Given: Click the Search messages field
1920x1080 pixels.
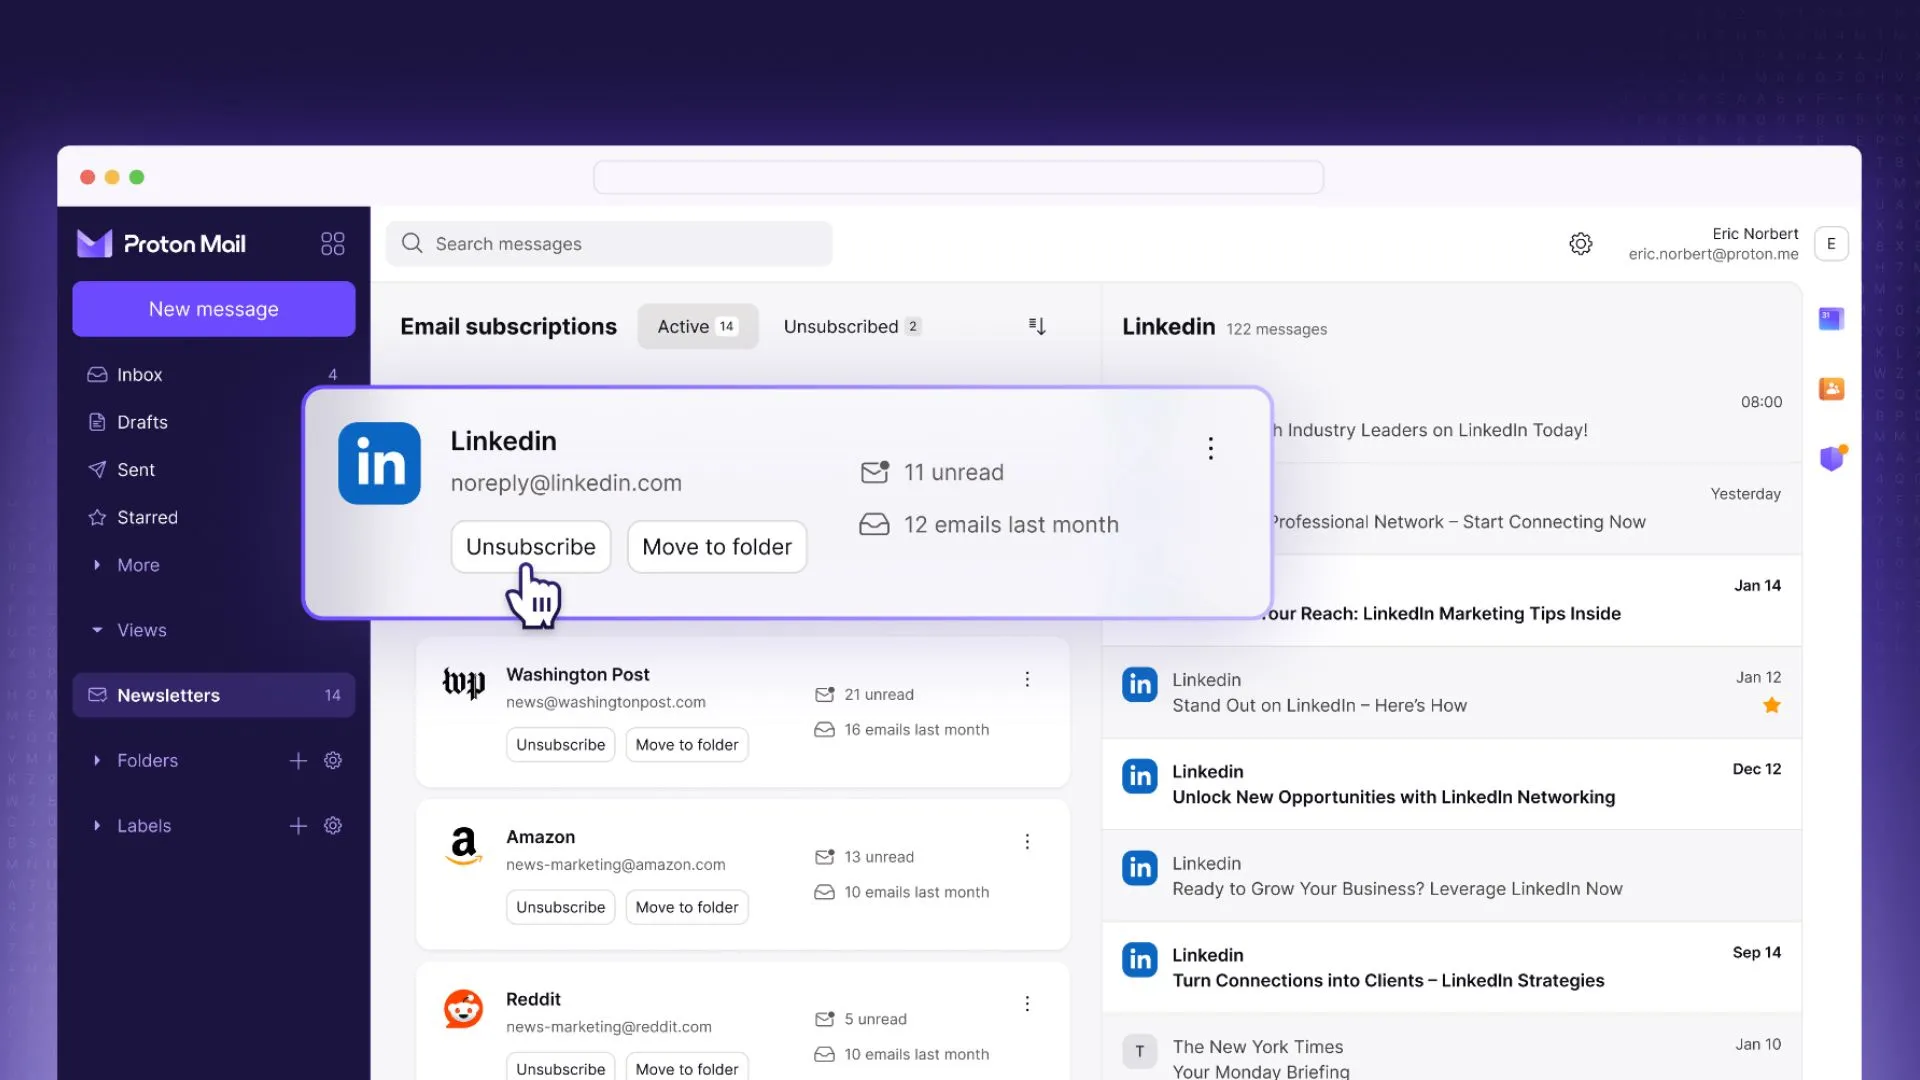Looking at the screenshot, I should (609, 243).
